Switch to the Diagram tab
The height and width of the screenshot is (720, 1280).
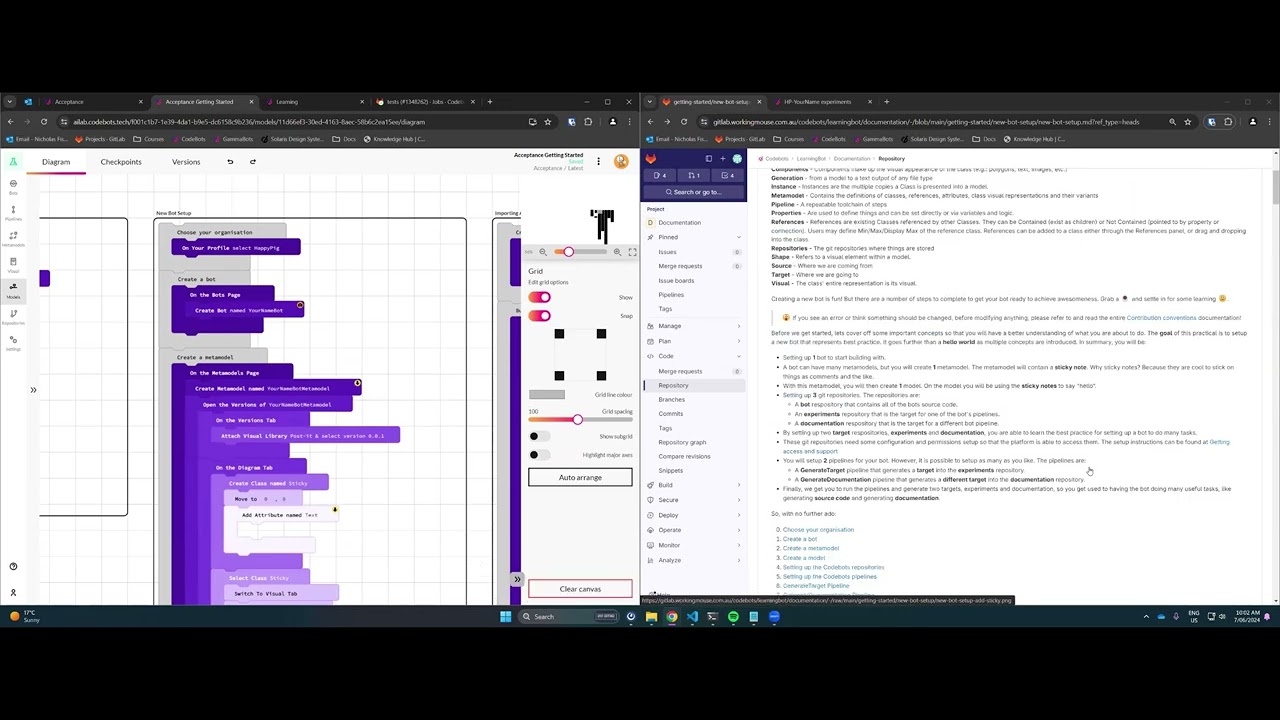(x=56, y=162)
